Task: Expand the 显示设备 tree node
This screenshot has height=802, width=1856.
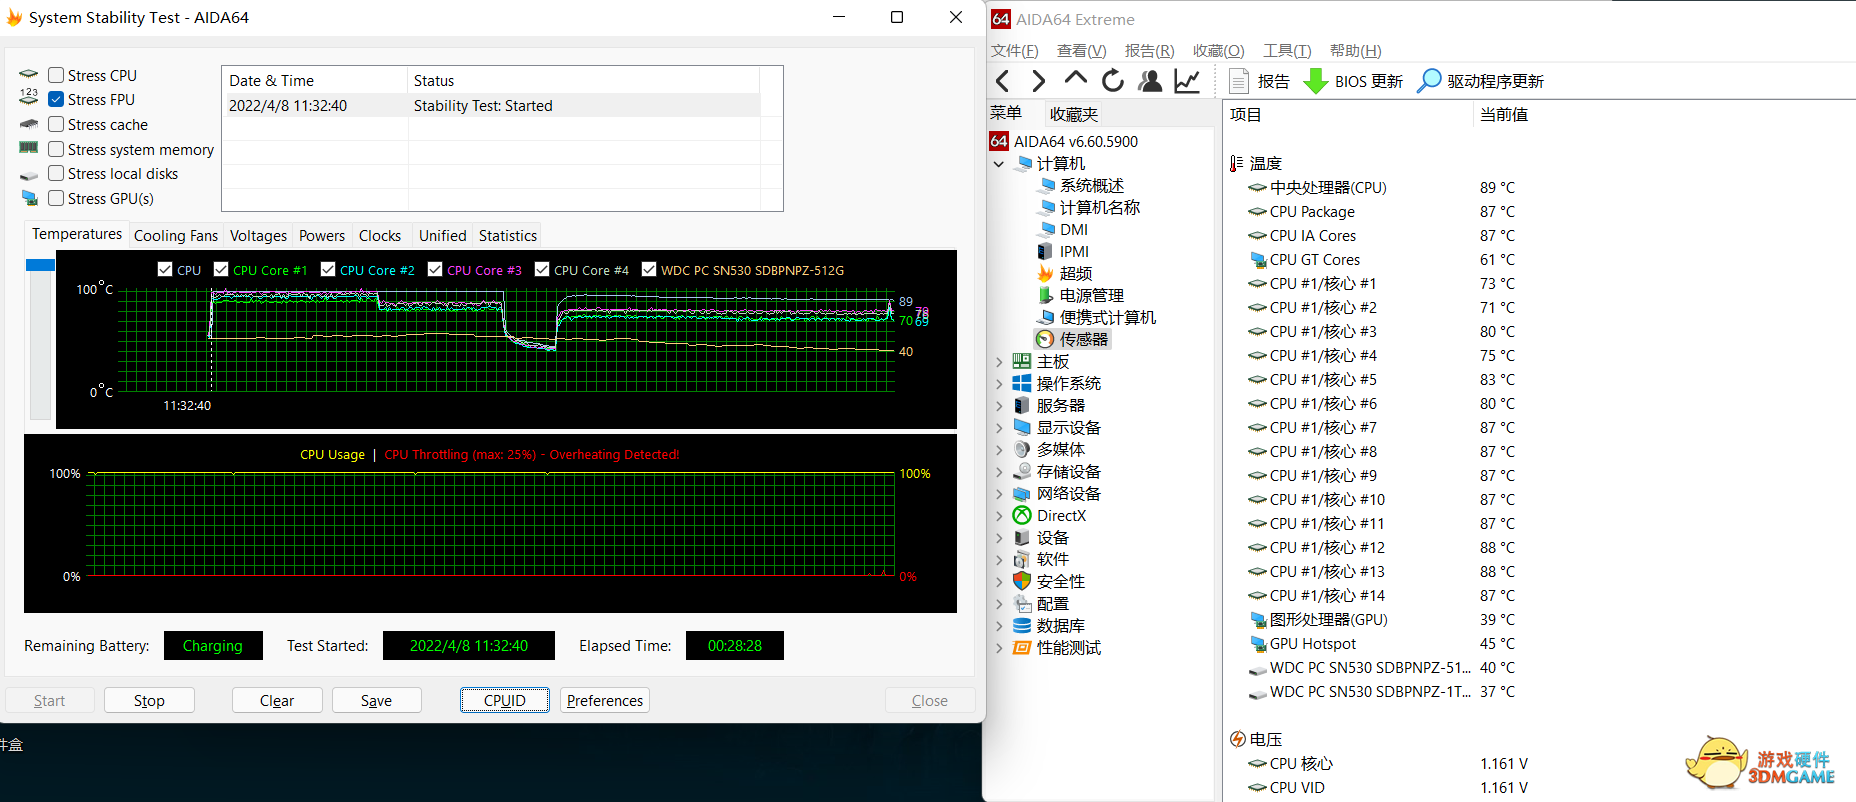Action: pos(999,428)
